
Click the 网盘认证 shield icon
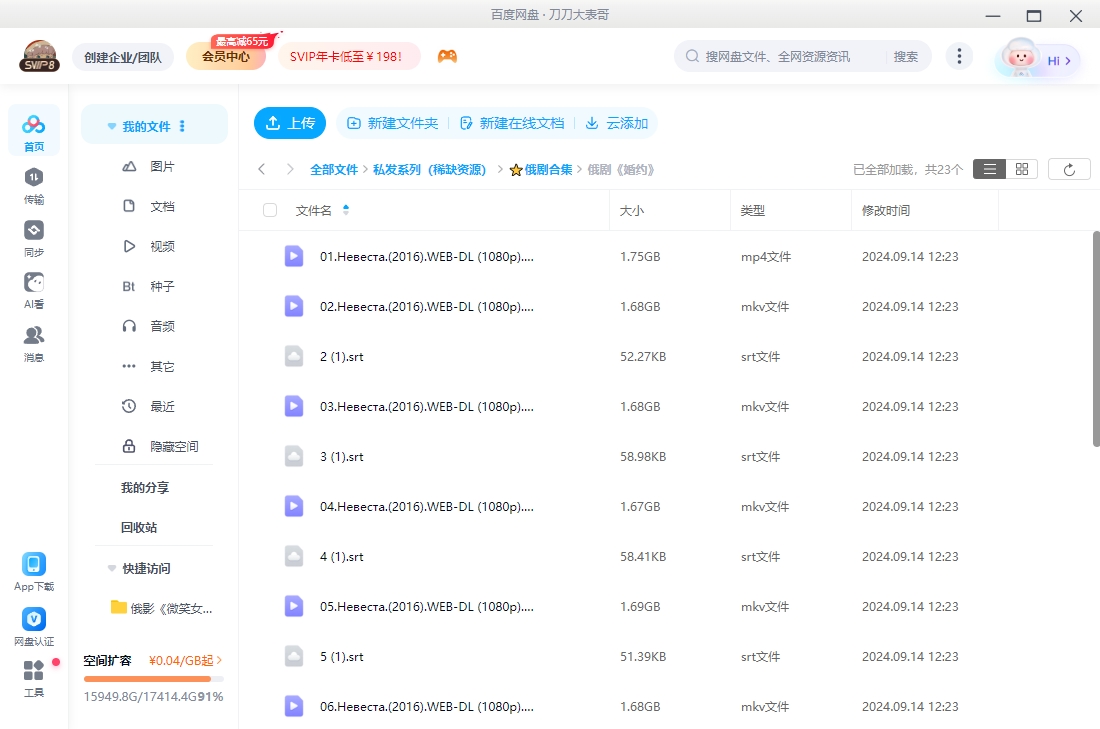(x=34, y=620)
